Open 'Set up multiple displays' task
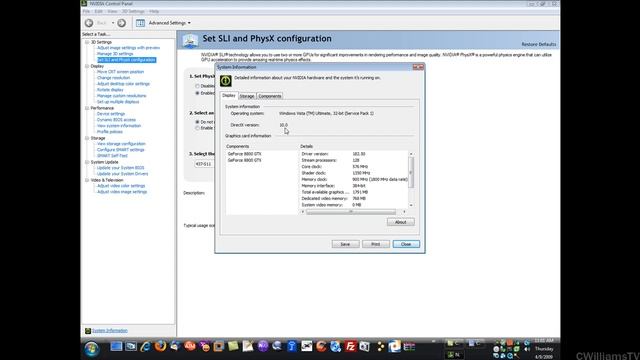640x360 pixels. (x=118, y=102)
